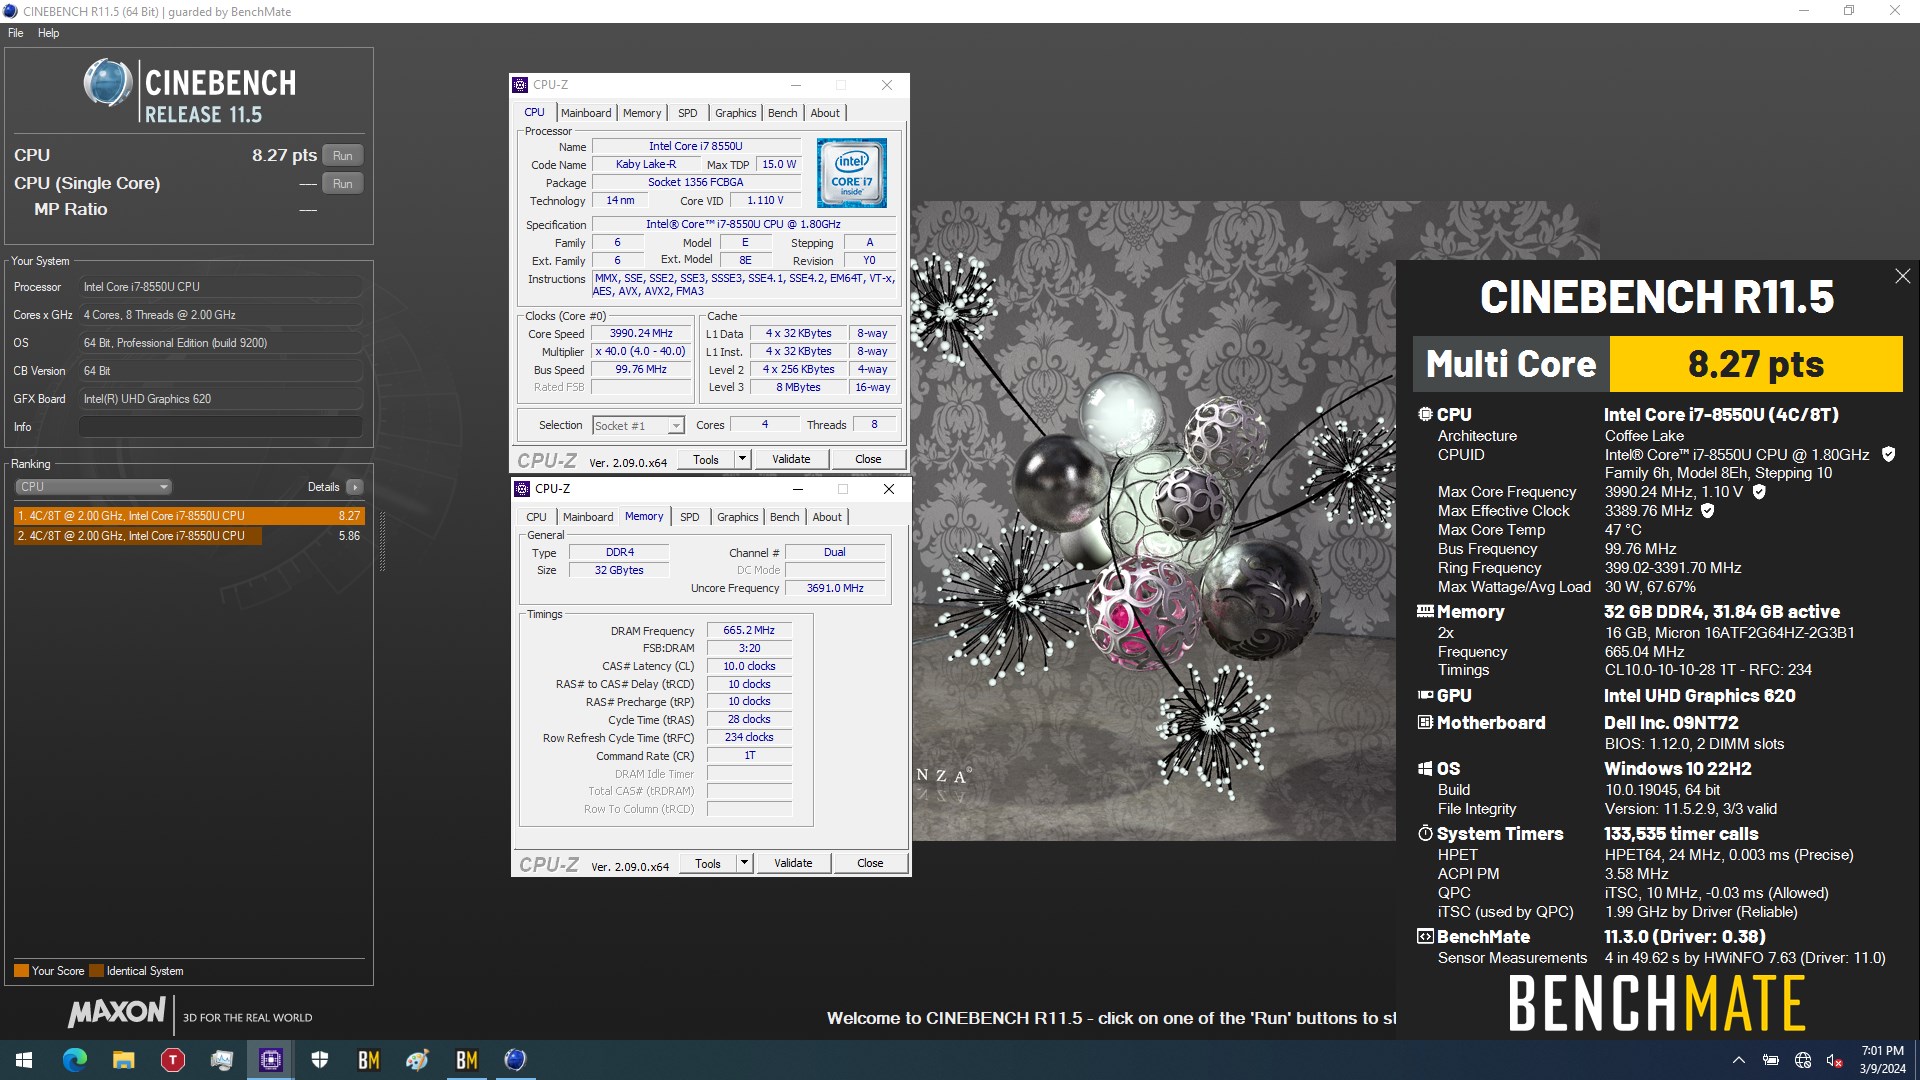Open the red T app in taskbar
The image size is (1920, 1080).
173,1060
